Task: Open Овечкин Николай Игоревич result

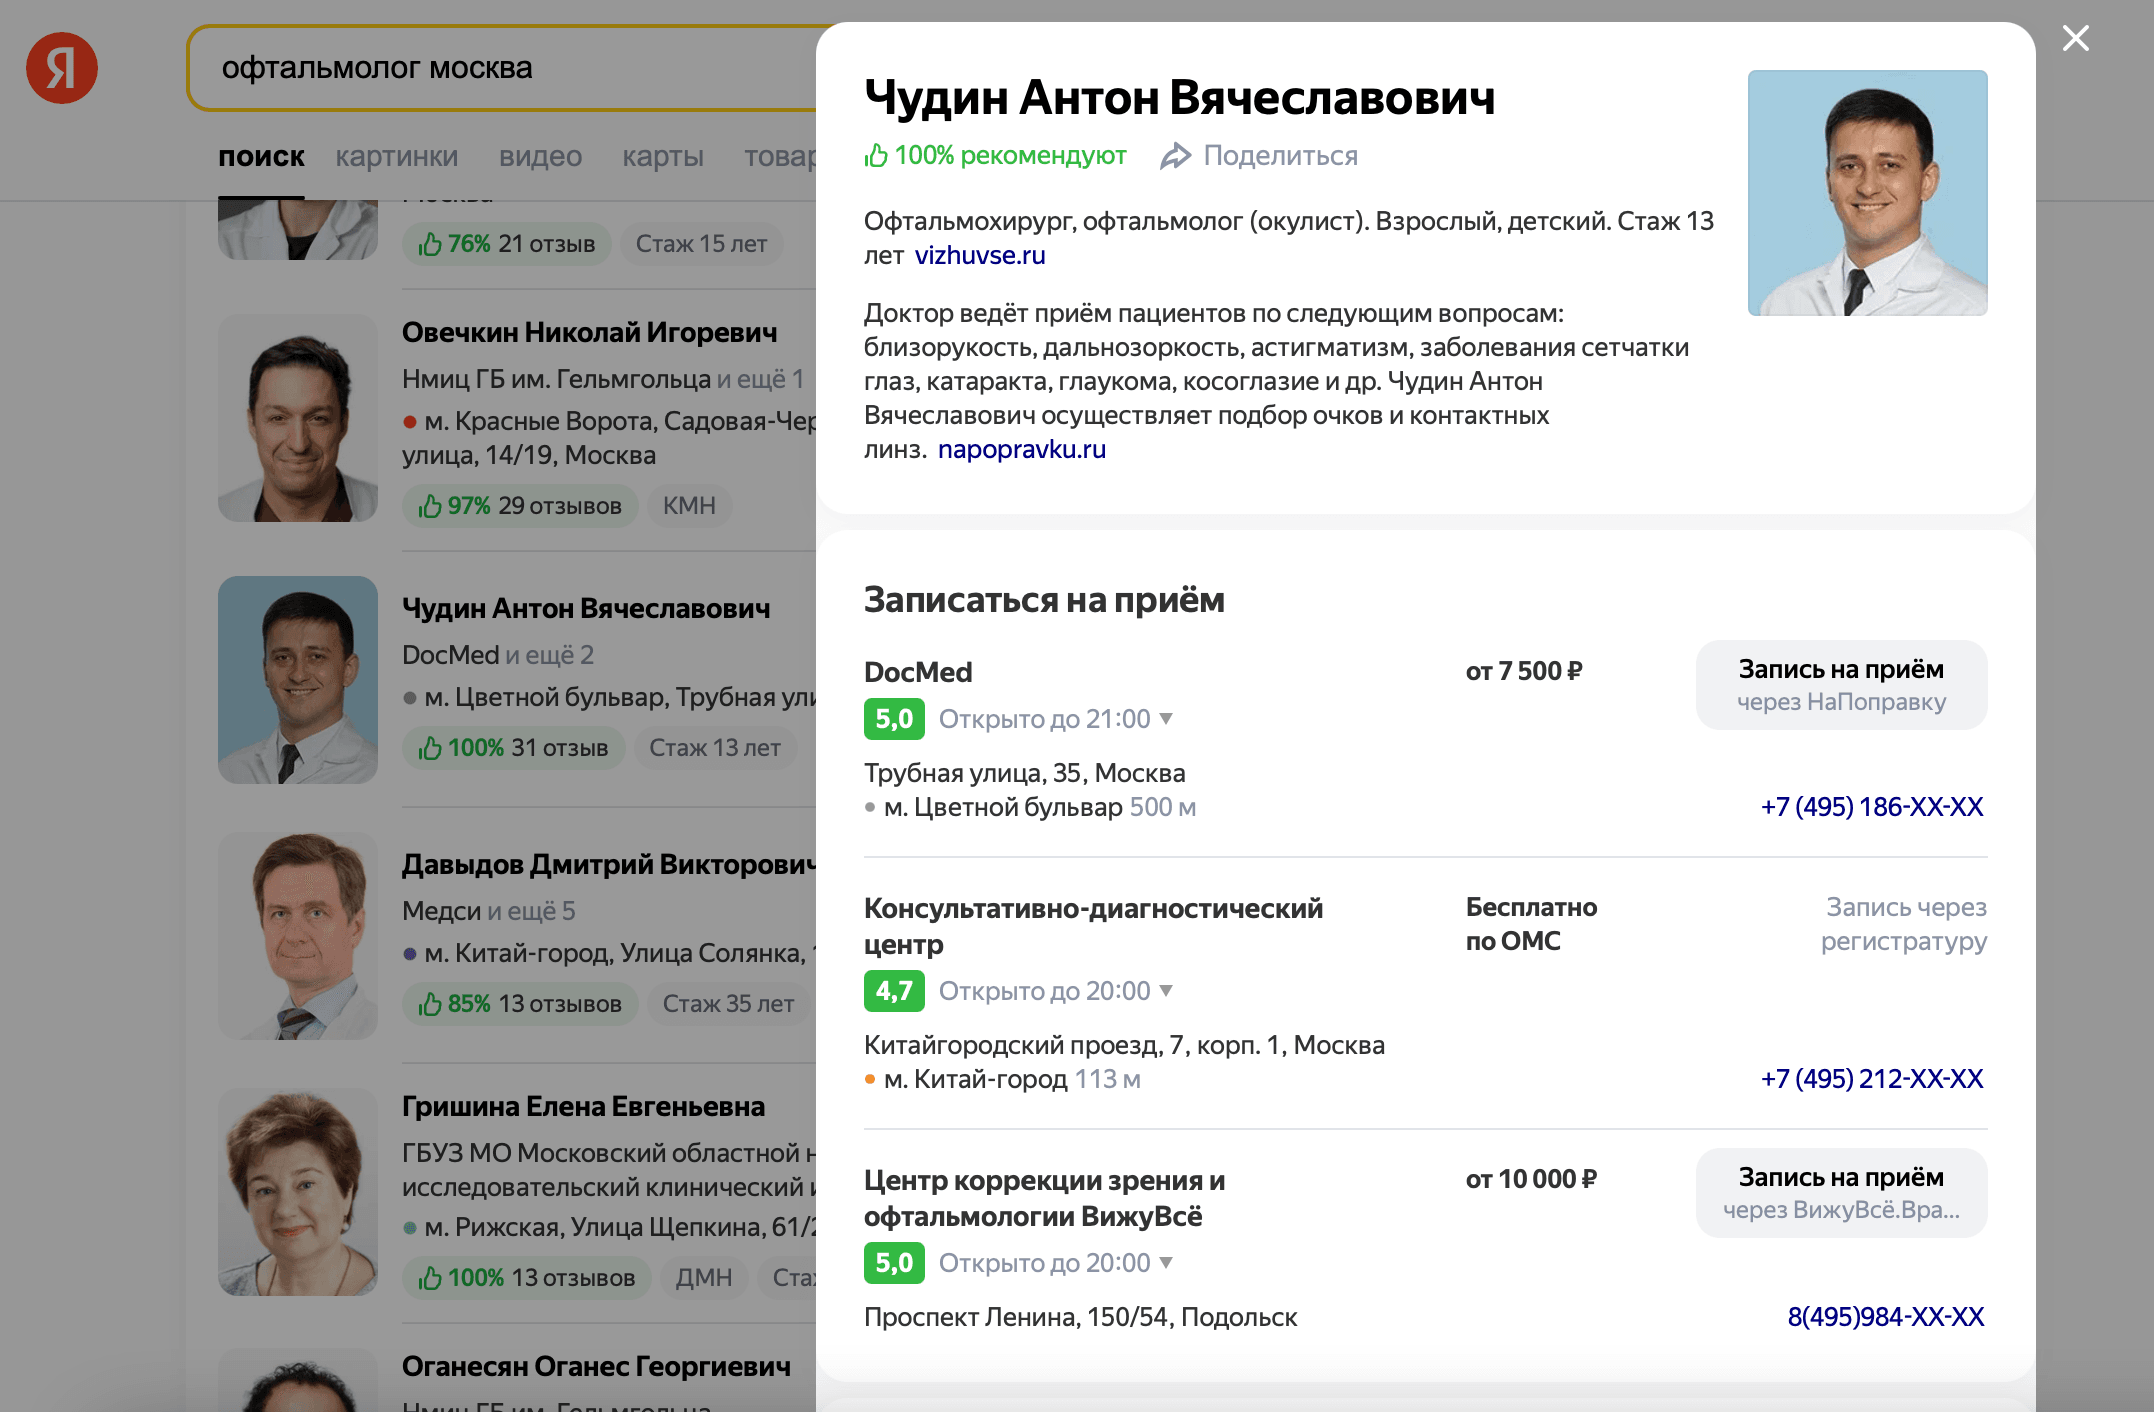Action: [589, 333]
